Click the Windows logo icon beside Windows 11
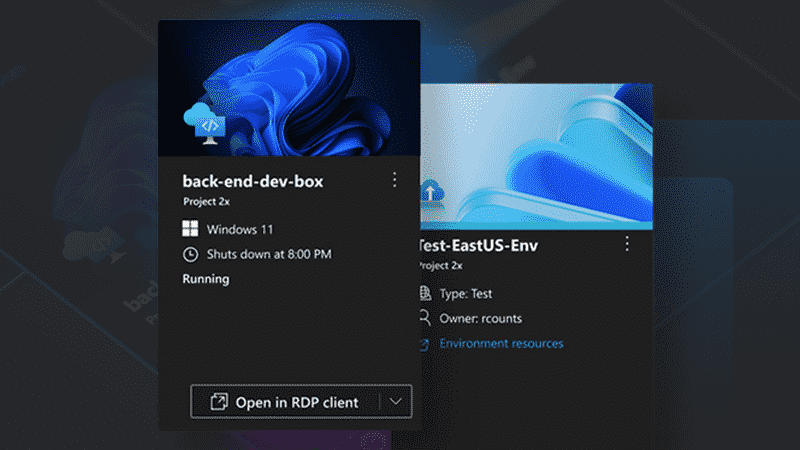This screenshot has width=800, height=450. pos(190,229)
